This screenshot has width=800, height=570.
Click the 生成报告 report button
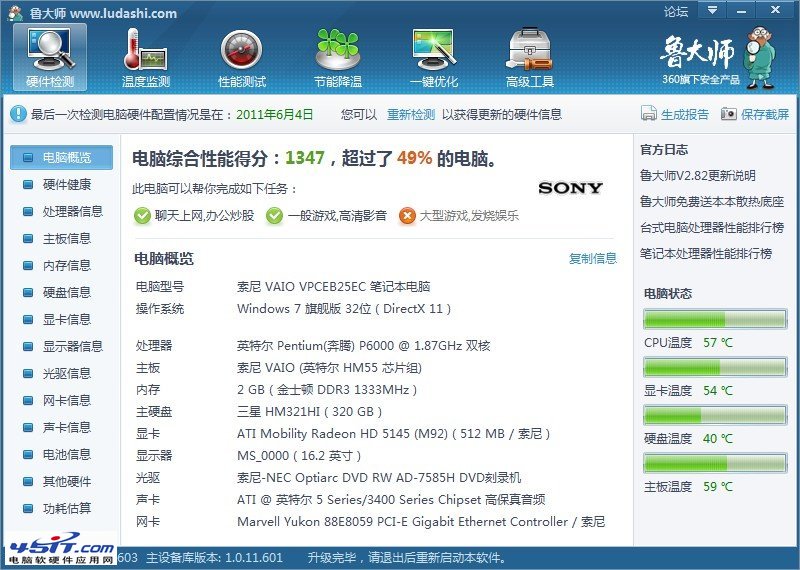pyautogui.click(x=674, y=114)
